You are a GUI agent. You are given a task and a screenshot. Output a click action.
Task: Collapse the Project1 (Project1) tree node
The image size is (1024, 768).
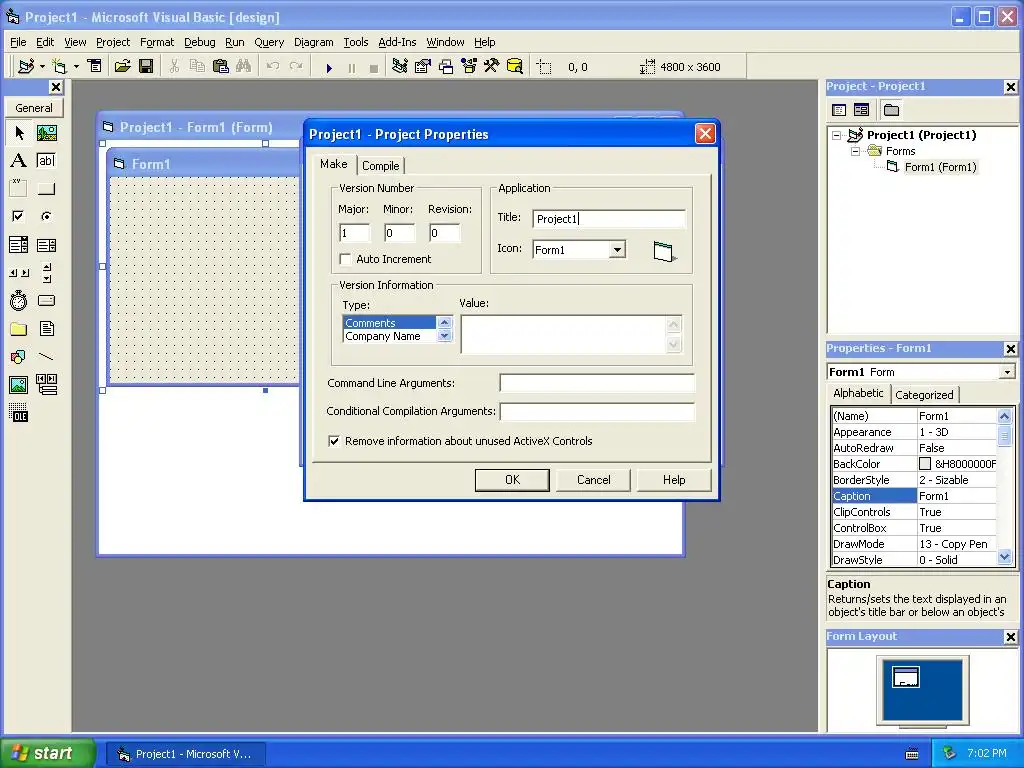click(x=837, y=136)
